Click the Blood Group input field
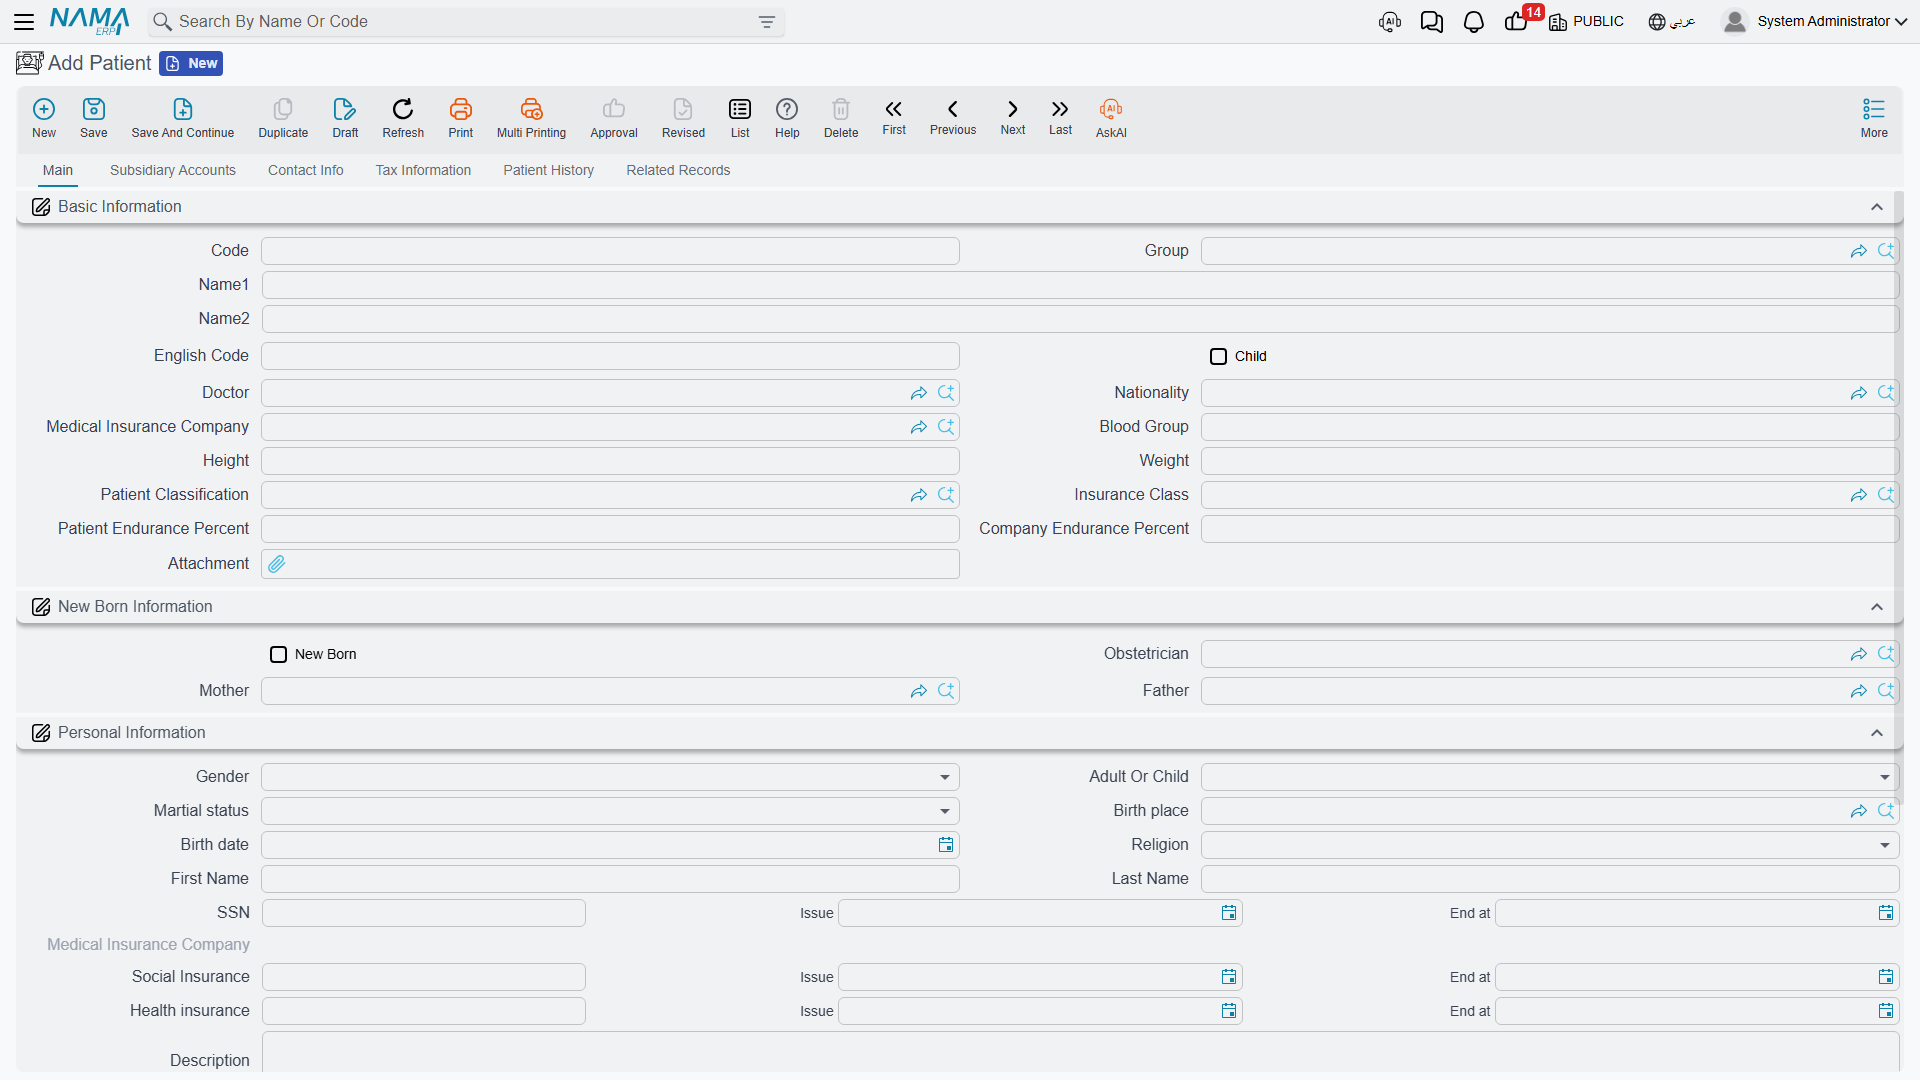 pos(1549,427)
